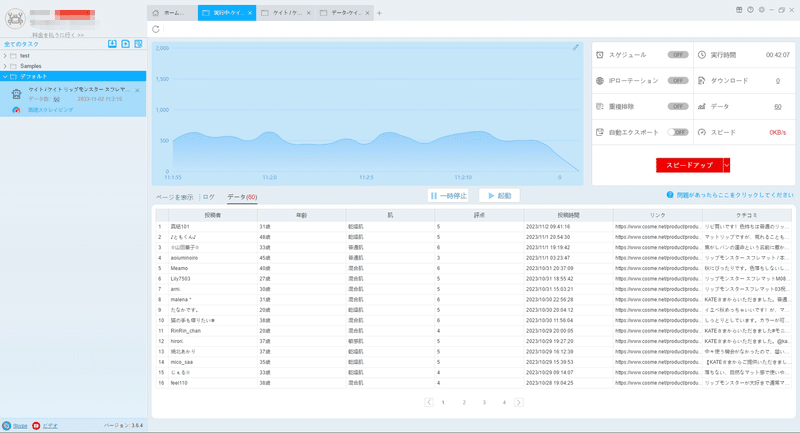Click the gauge icon beside スピード

[x=702, y=132]
